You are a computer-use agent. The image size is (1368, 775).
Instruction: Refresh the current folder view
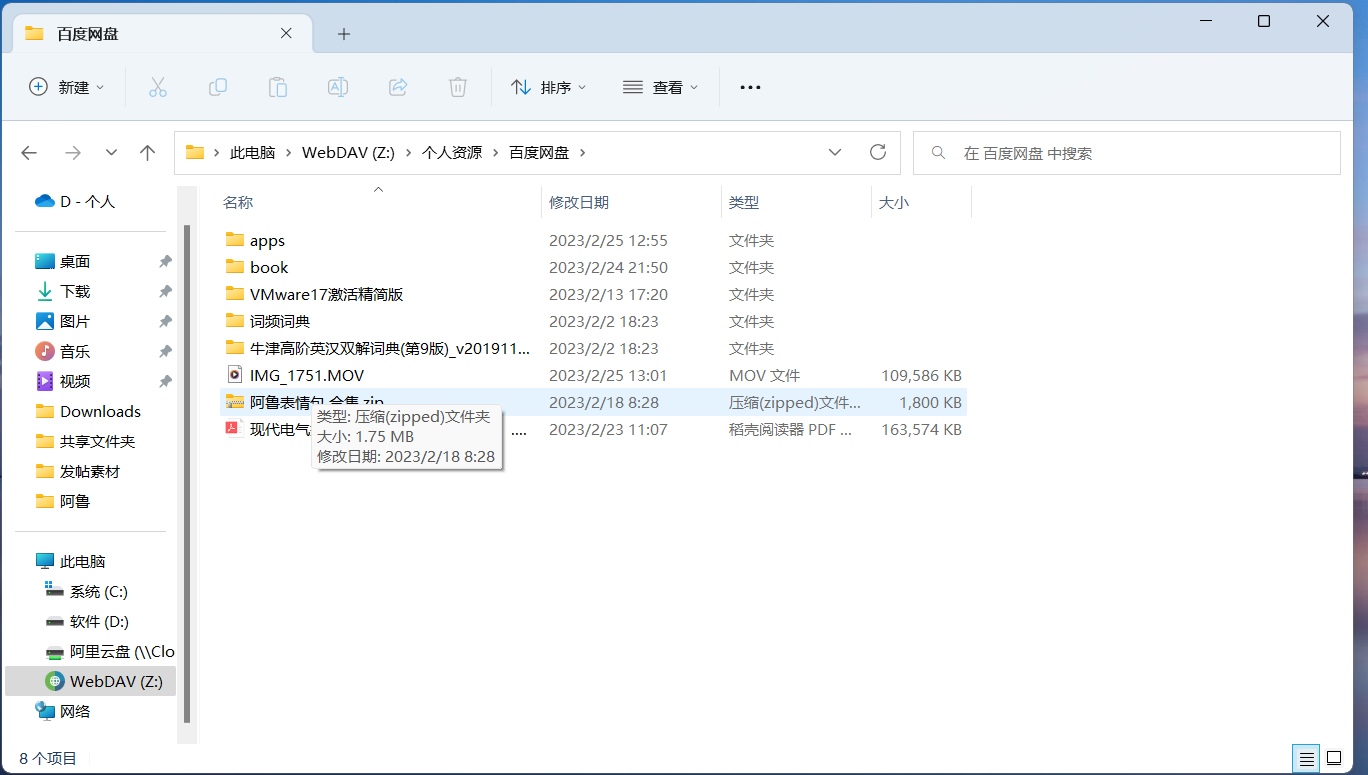click(x=878, y=152)
